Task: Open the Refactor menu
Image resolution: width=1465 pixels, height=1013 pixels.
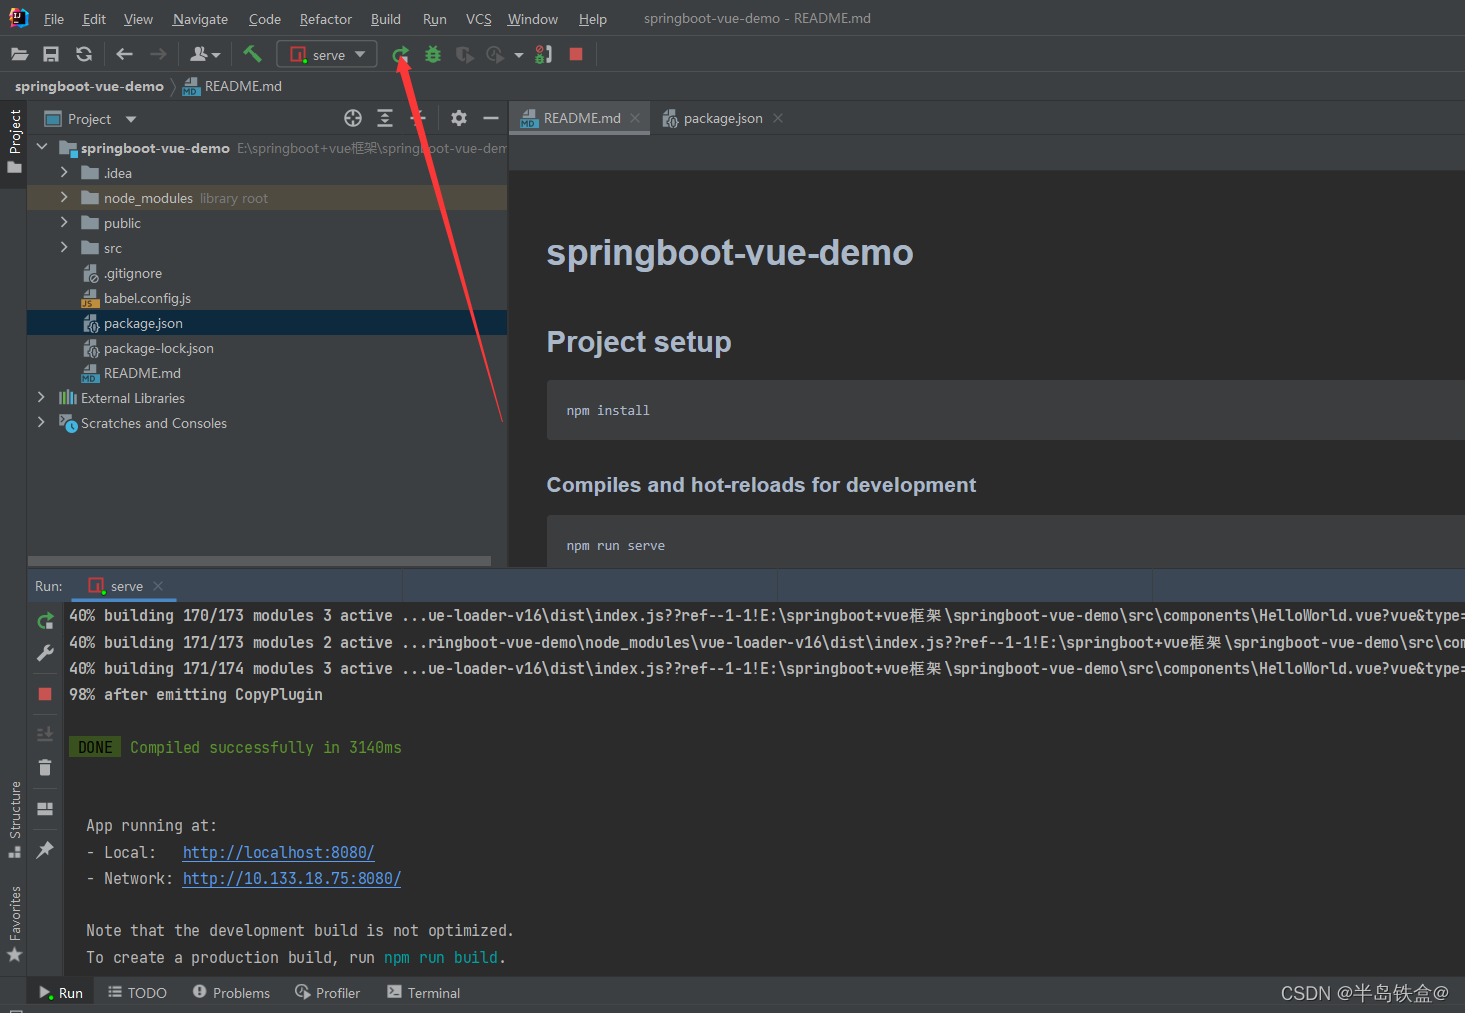Action: 326,19
